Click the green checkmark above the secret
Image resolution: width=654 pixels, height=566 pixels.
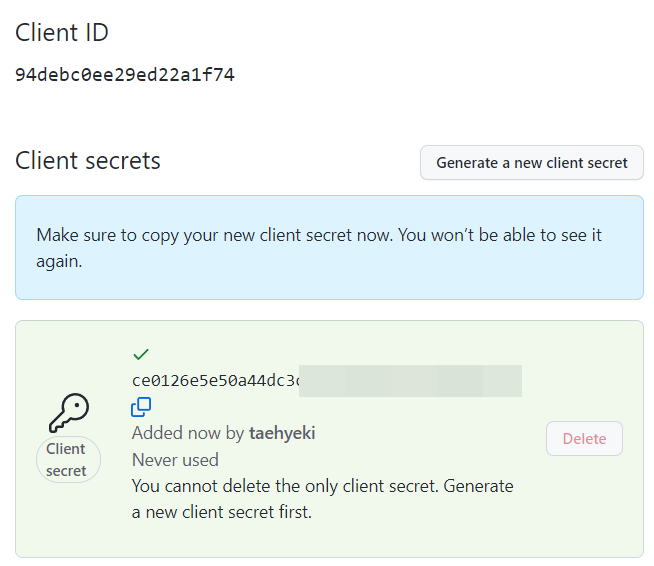[x=141, y=354]
